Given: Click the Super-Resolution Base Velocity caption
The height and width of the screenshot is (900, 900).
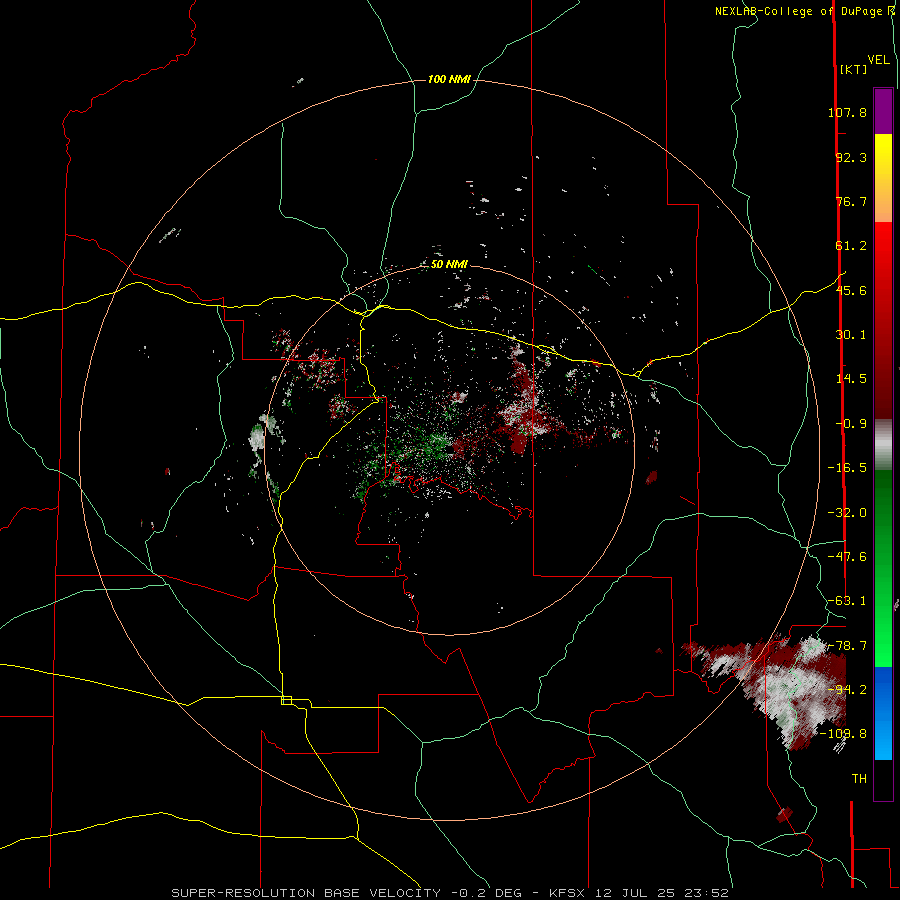Looking at the screenshot, I should coord(449,893).
